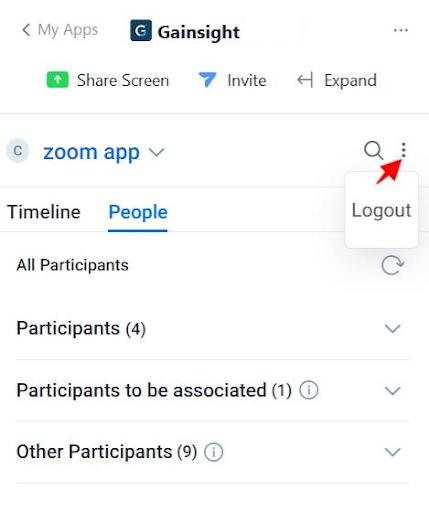Click the Expand panel arrow icon
The height and width of the screenshot is (512, 429).
pos(305,80)
